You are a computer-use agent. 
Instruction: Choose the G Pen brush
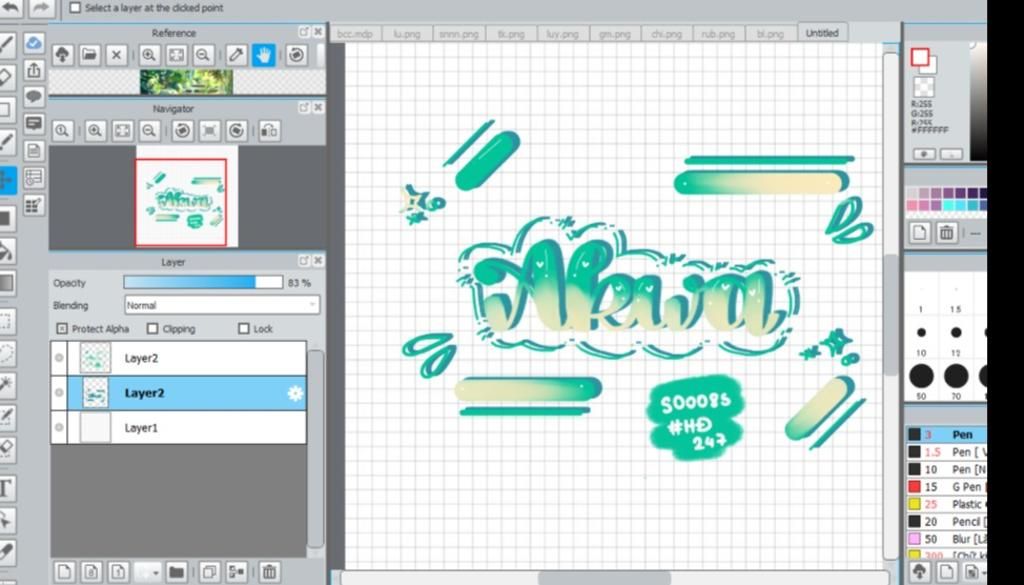947,486
